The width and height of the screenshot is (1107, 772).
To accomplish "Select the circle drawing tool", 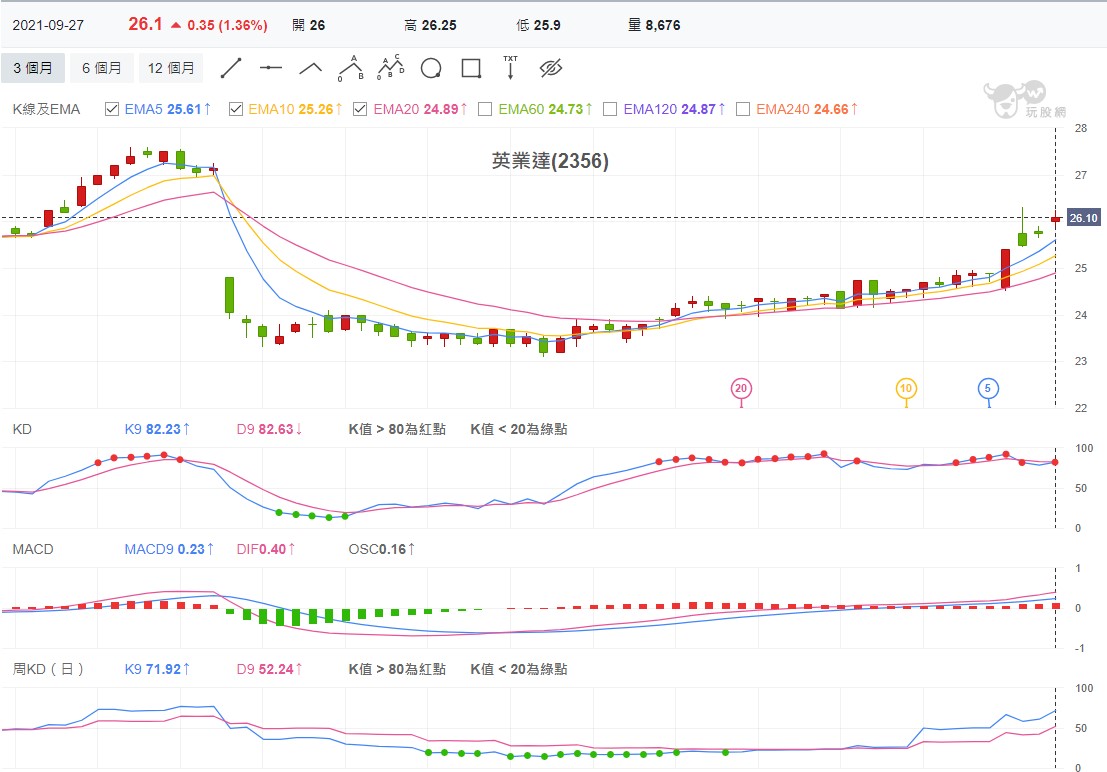I will (431, 69).
